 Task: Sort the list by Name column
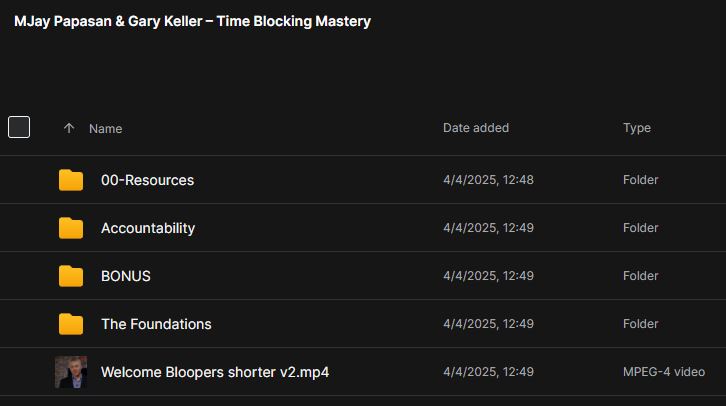click(106, 129)
